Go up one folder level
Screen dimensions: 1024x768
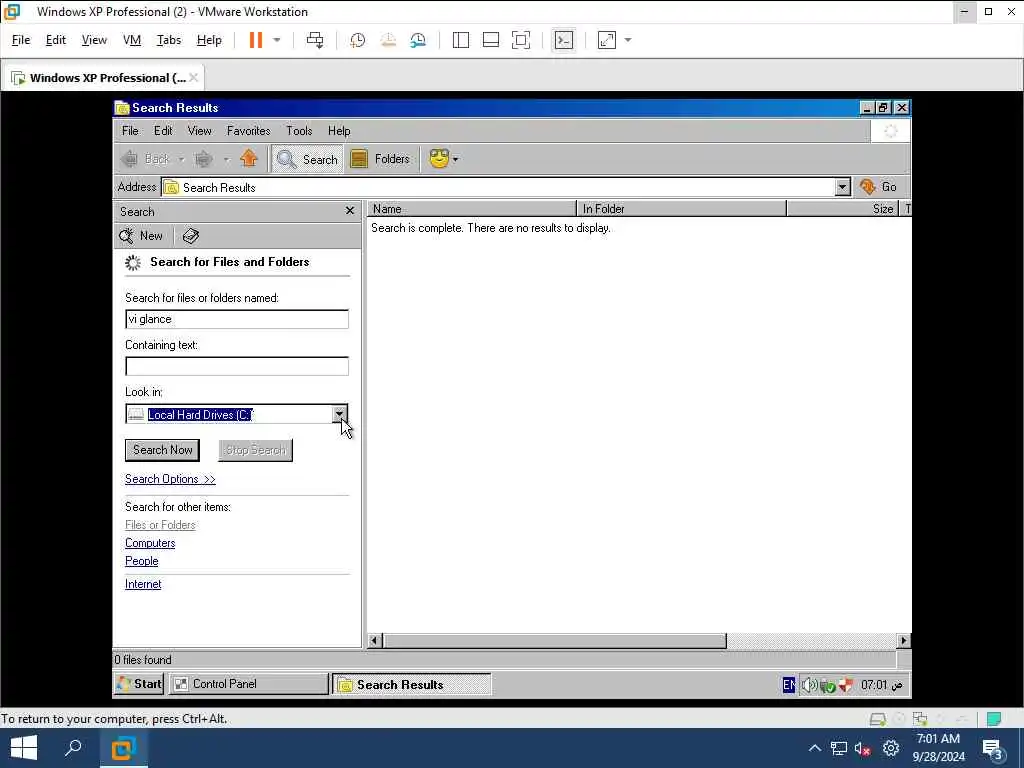pyautogui.click(x=249, y=159)
